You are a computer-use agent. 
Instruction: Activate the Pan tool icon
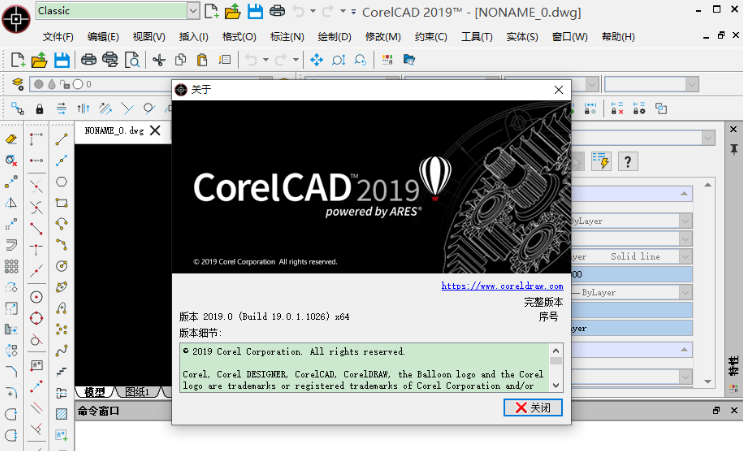tap(316, 60)
